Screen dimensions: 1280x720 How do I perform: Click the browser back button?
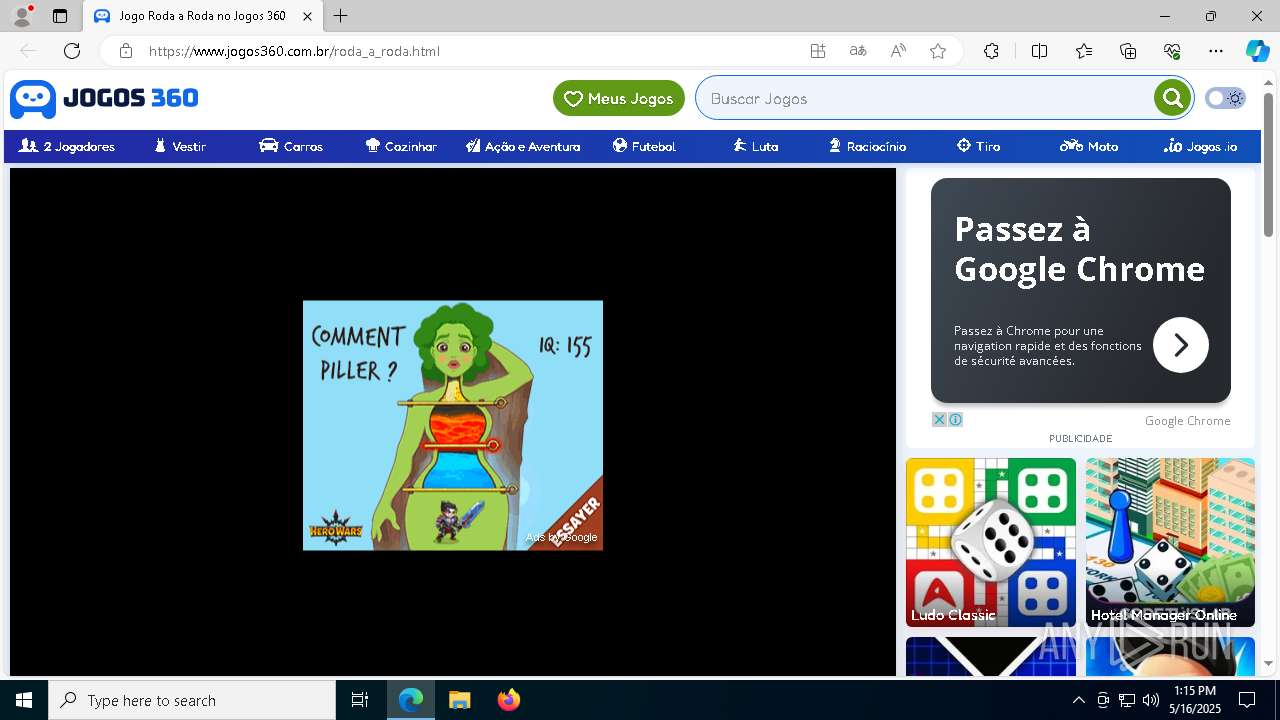tap(28, 51)
